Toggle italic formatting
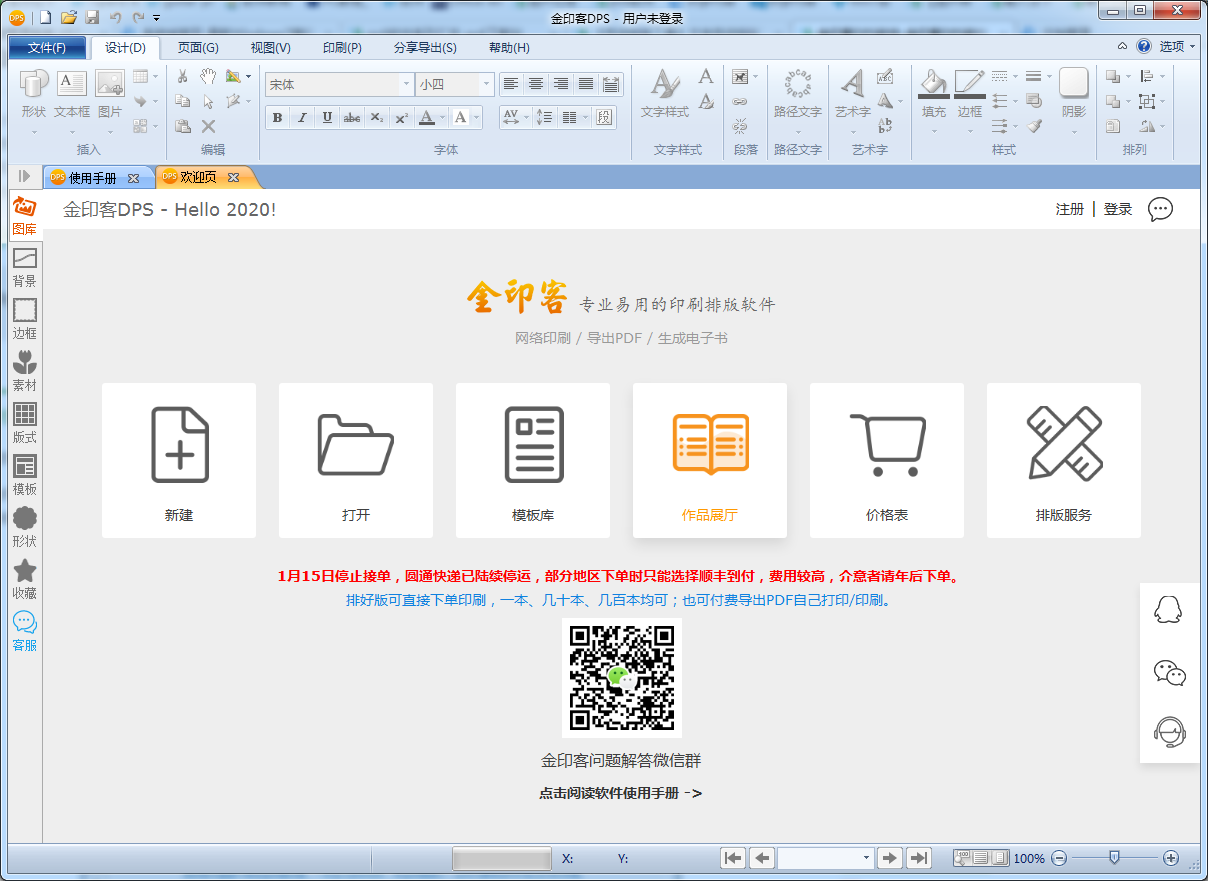Screen dimensions: 1208x881 coord(302,118)
